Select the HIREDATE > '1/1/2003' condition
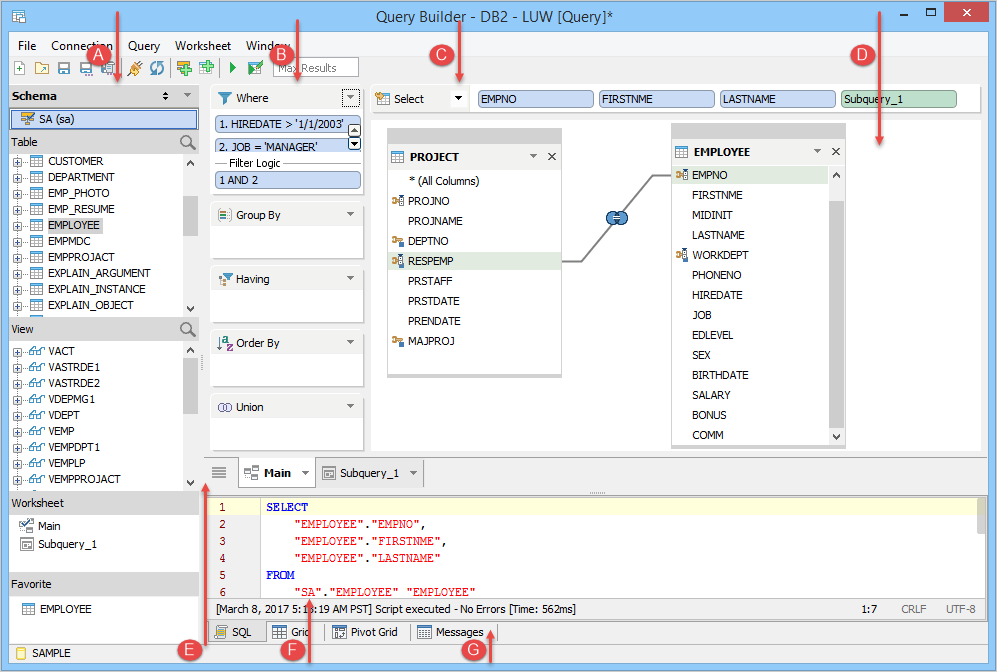Screen dimensions: 997x672 tap(287, 125)
